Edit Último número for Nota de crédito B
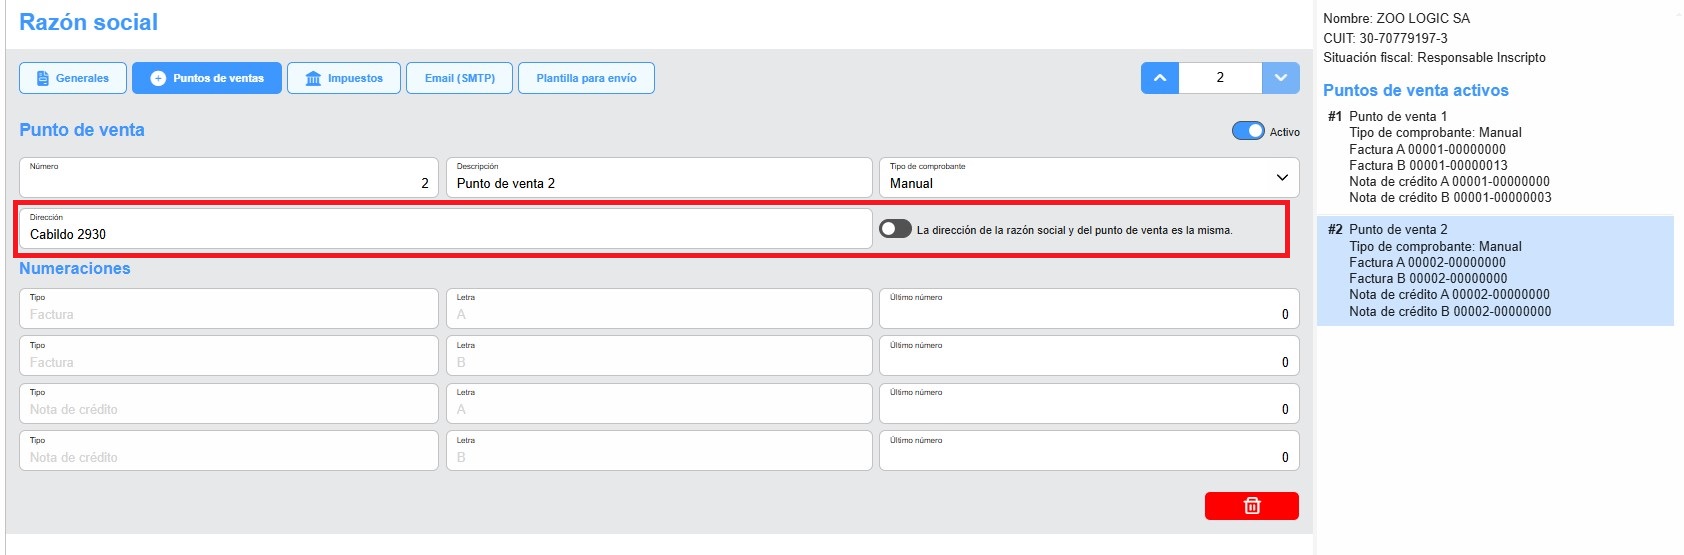The image size is (1684, 555). click(1089, 451)
